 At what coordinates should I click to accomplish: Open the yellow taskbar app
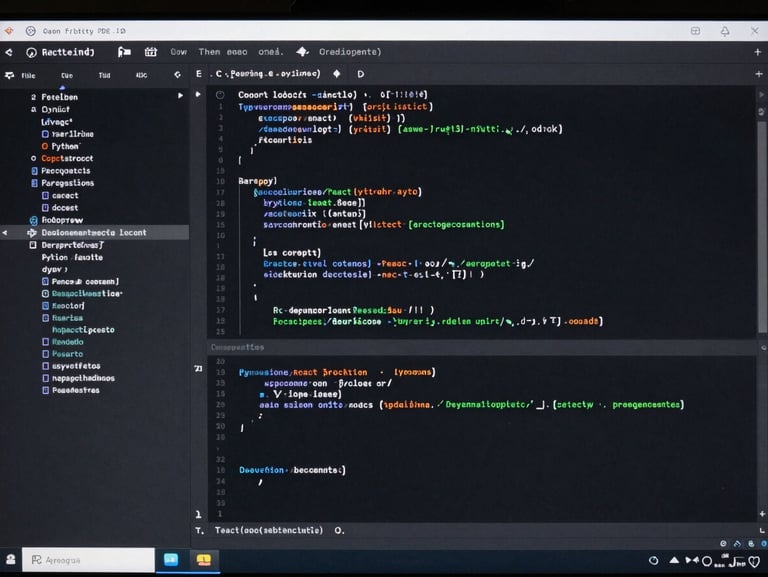204,559
